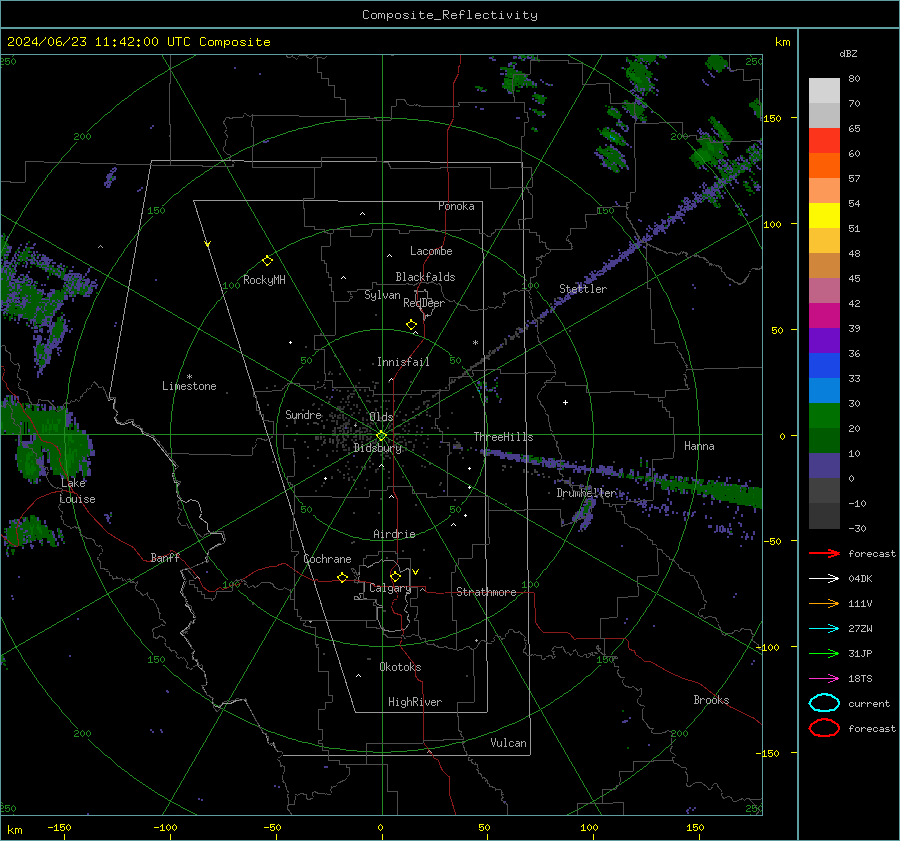Select the Strathmore city label
This screenshot has width=900, height=841.
486,592
